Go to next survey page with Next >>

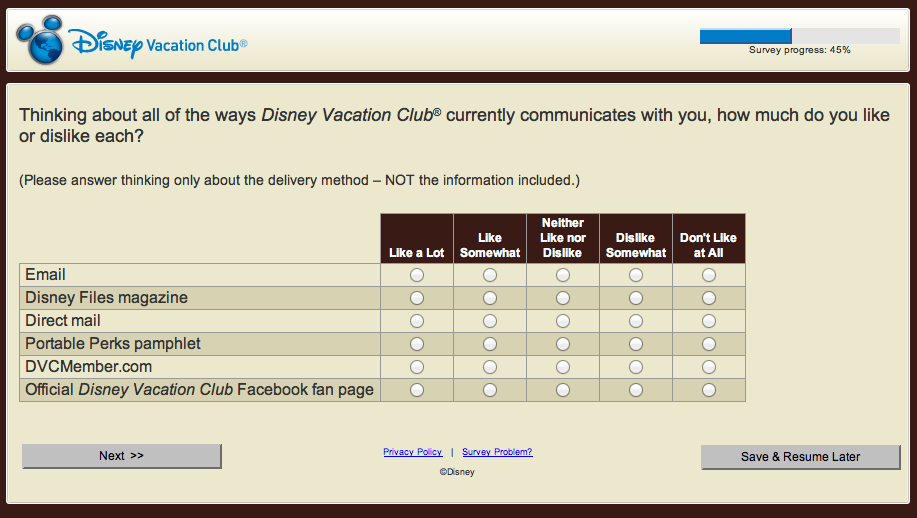tap(122, 456)
